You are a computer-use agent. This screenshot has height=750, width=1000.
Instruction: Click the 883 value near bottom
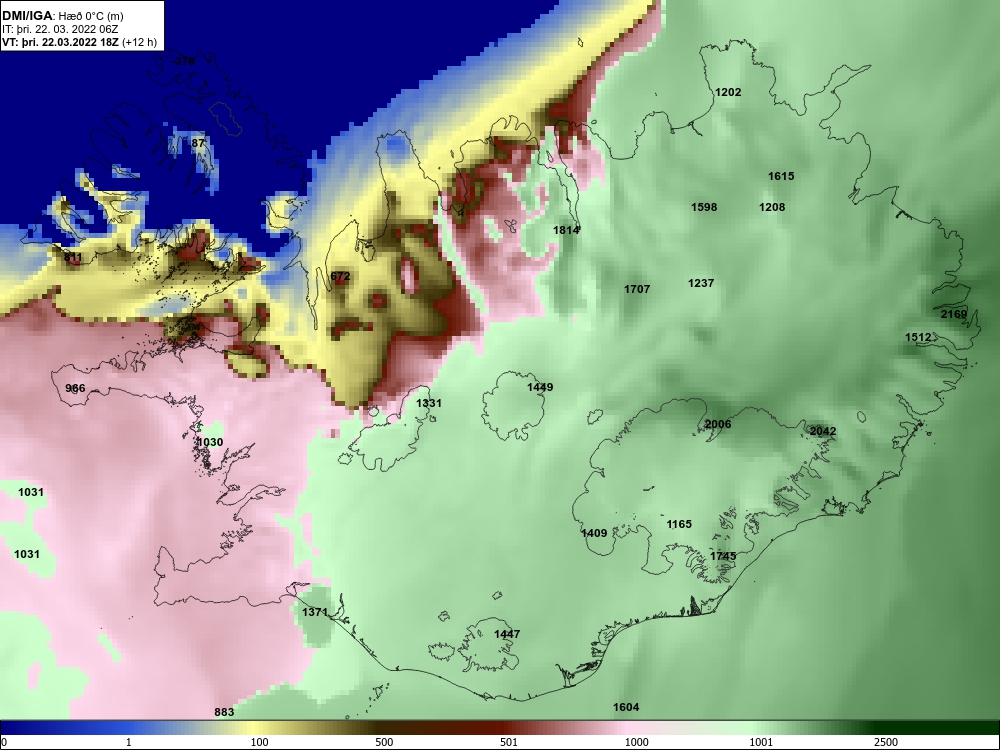[x=224, y=712]
